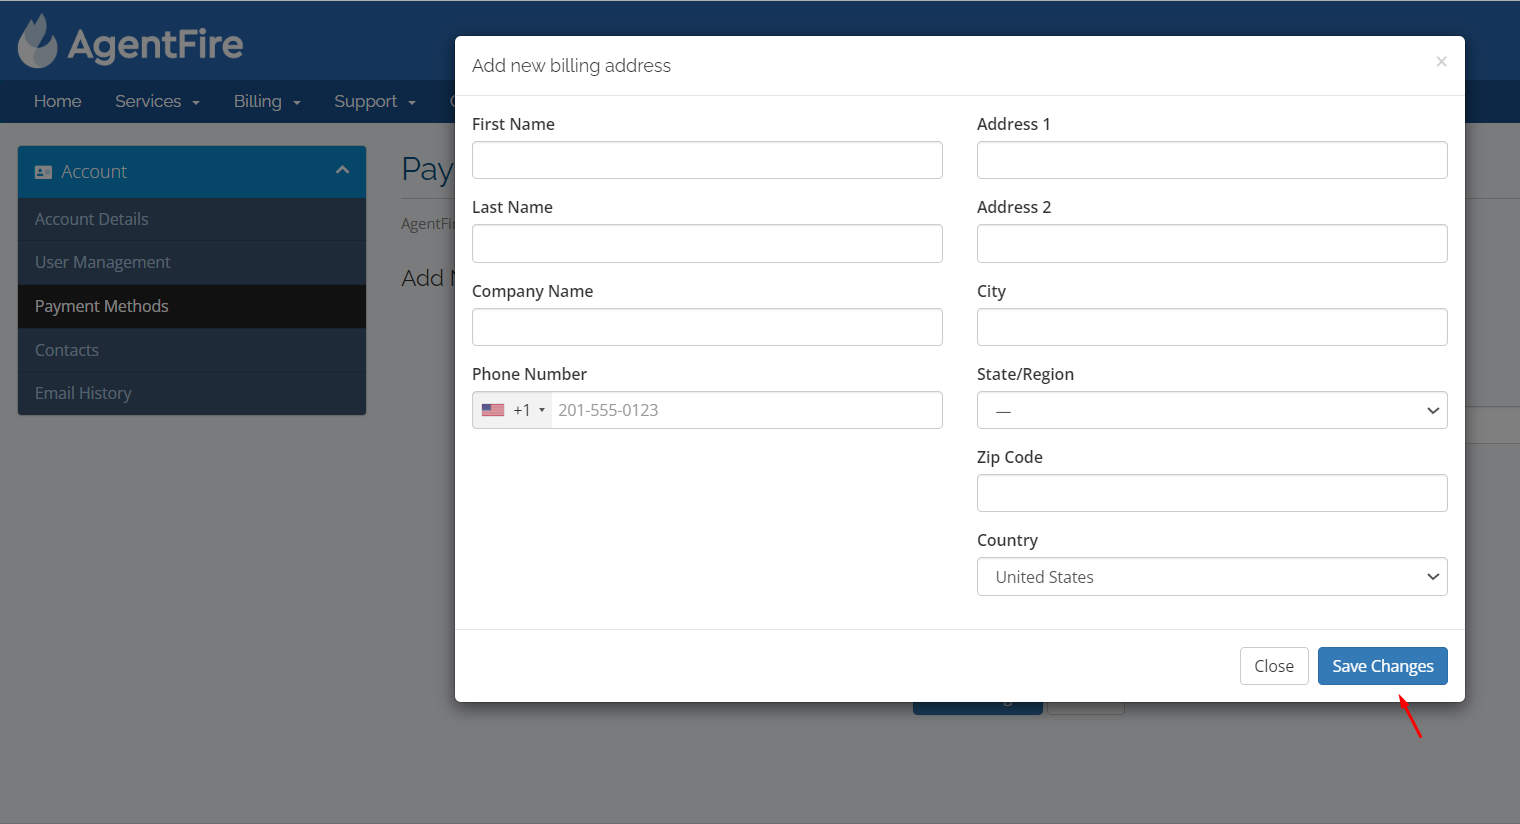Close the billing address dialog
1520x824 pixels.
tap(1274, 665)
